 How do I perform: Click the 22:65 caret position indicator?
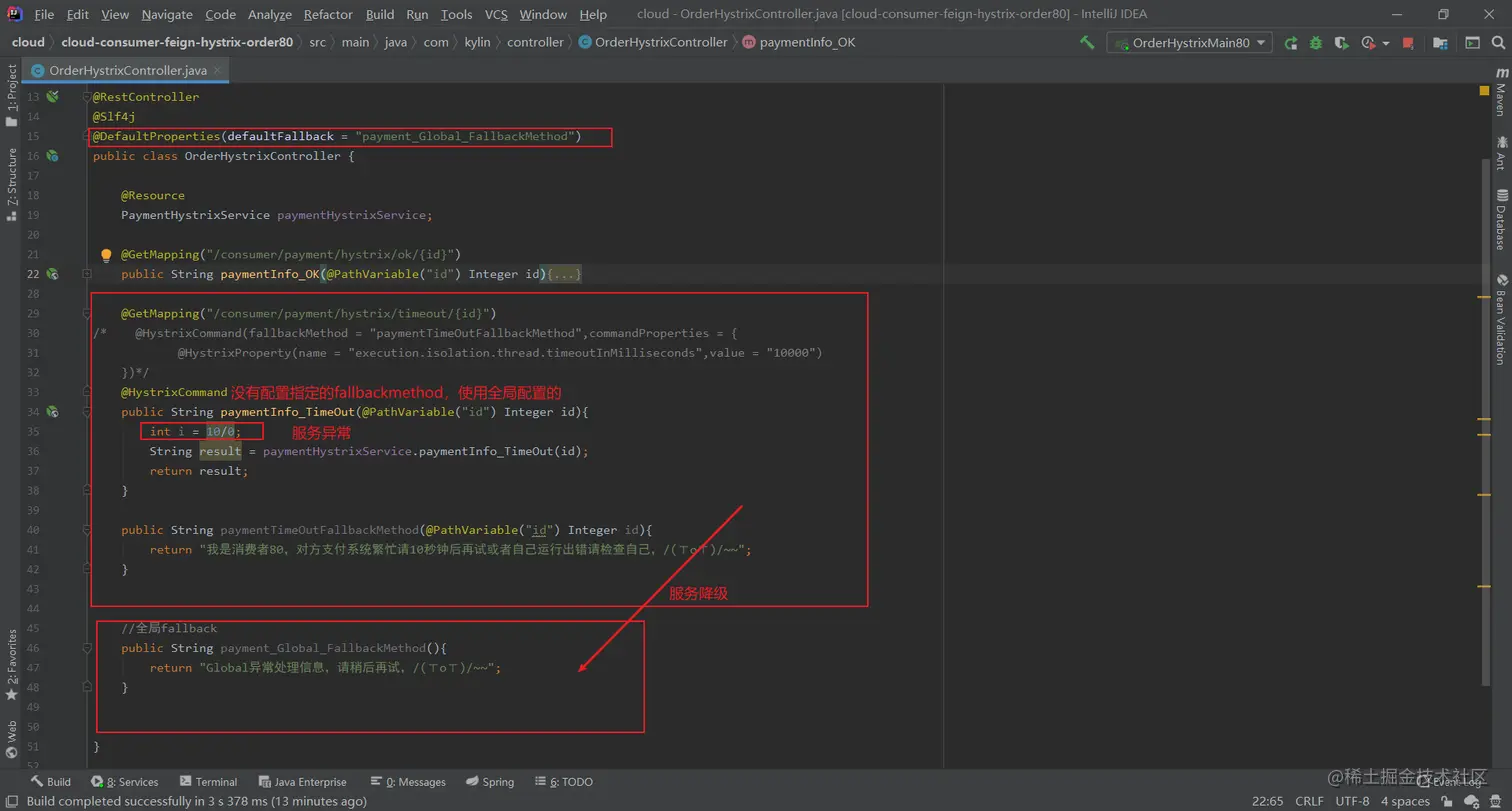click(1268, 801)
